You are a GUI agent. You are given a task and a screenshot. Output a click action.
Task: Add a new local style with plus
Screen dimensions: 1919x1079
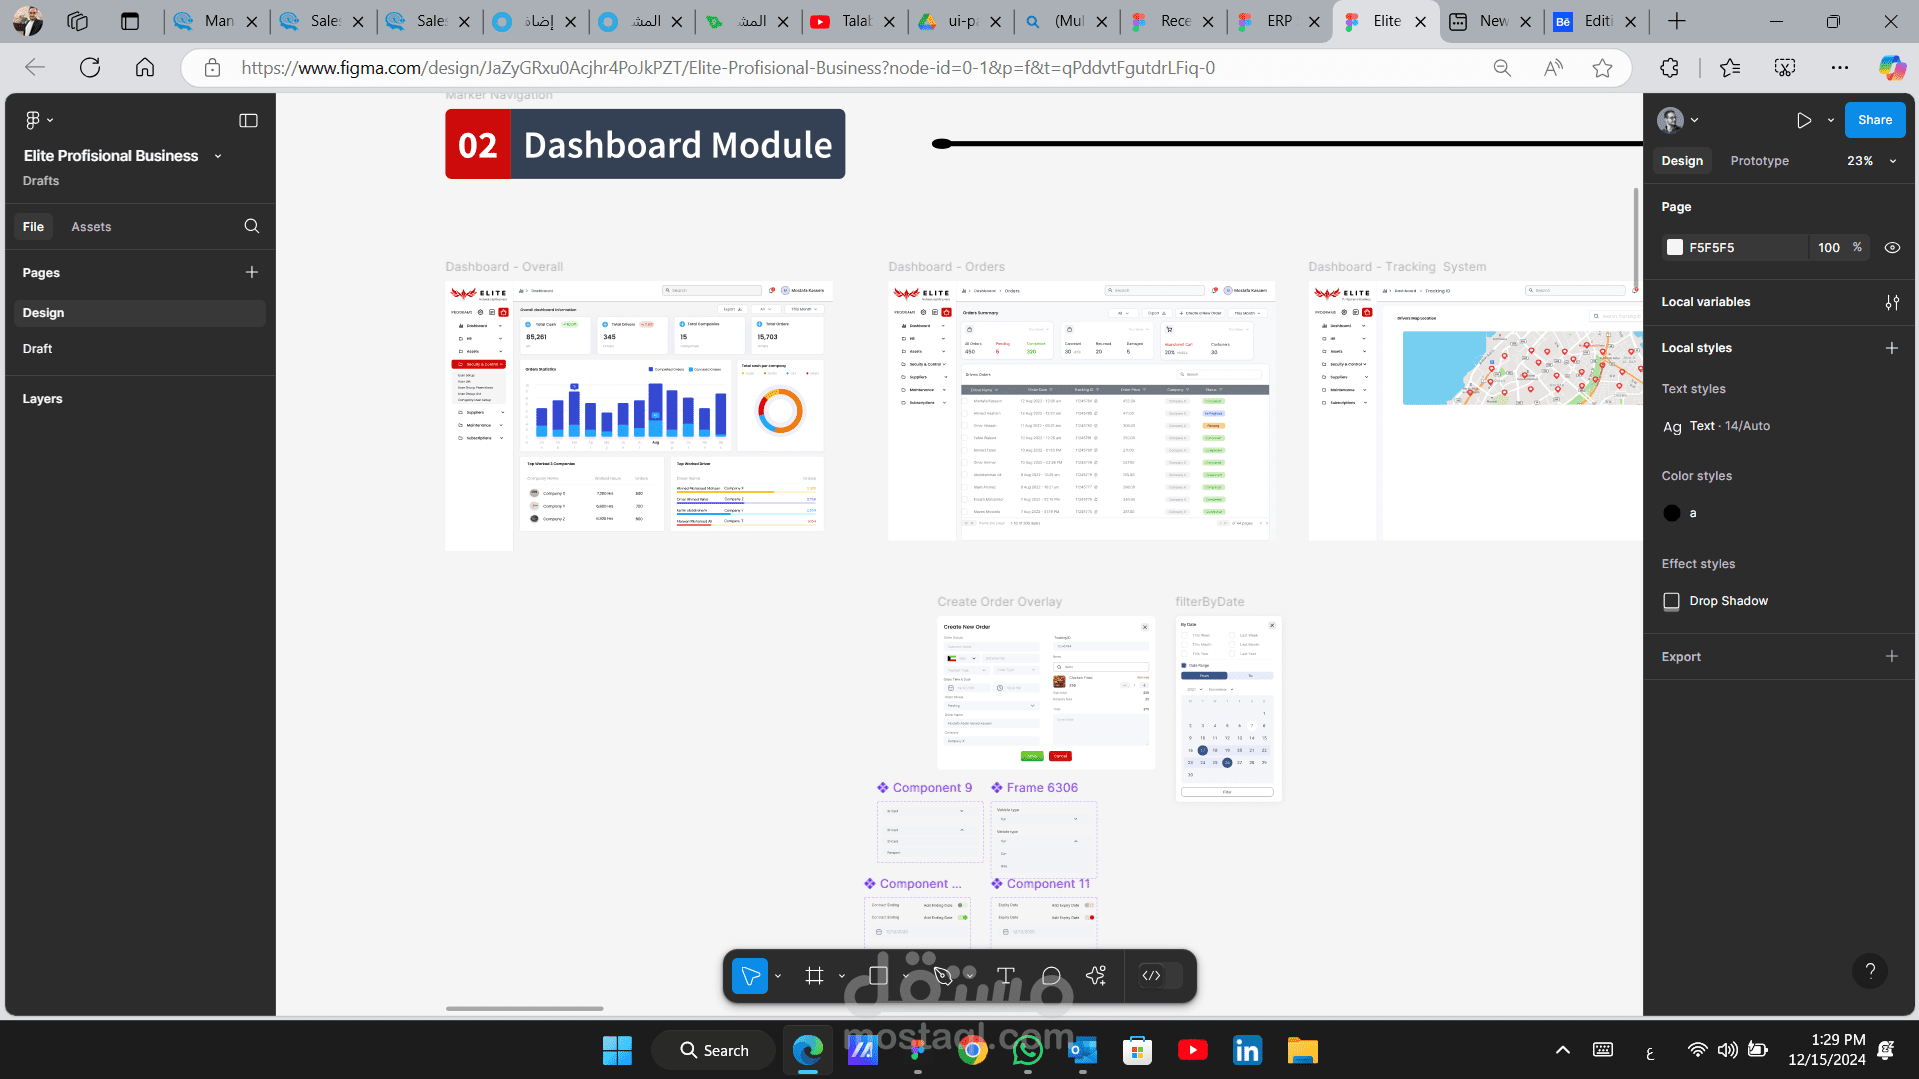[x=1891, y=348]
